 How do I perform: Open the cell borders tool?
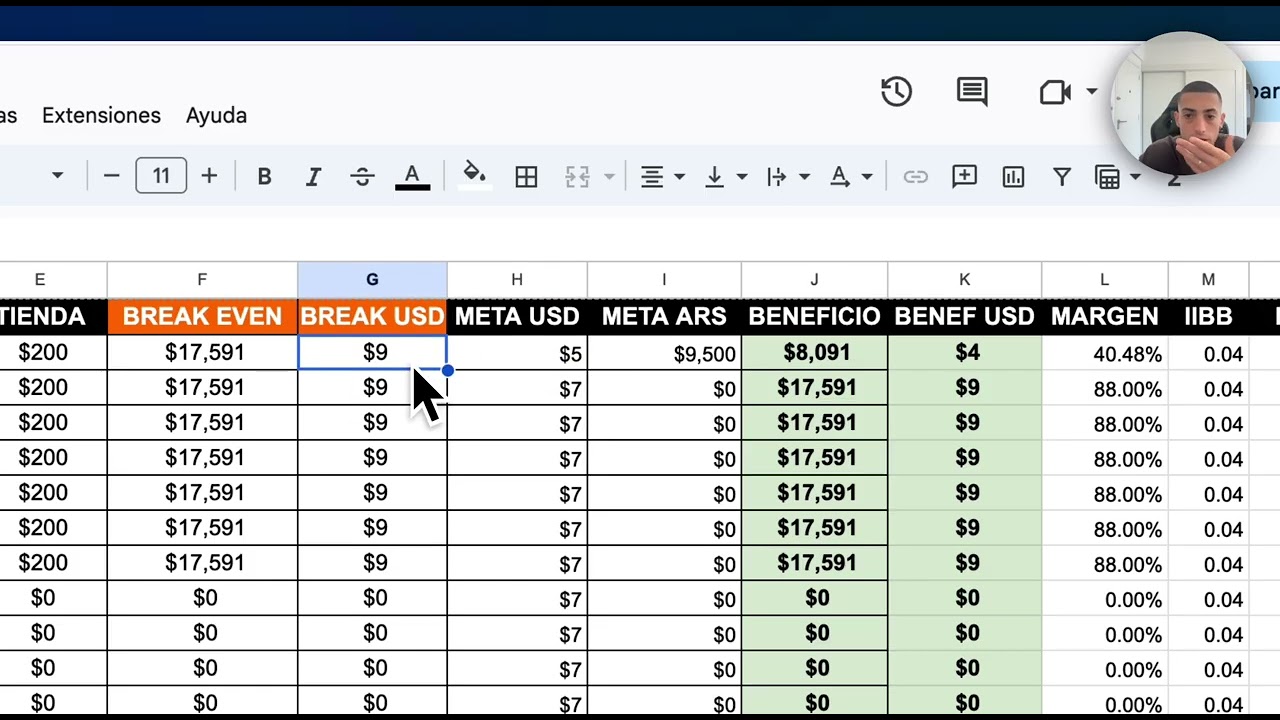click(526, 177)
